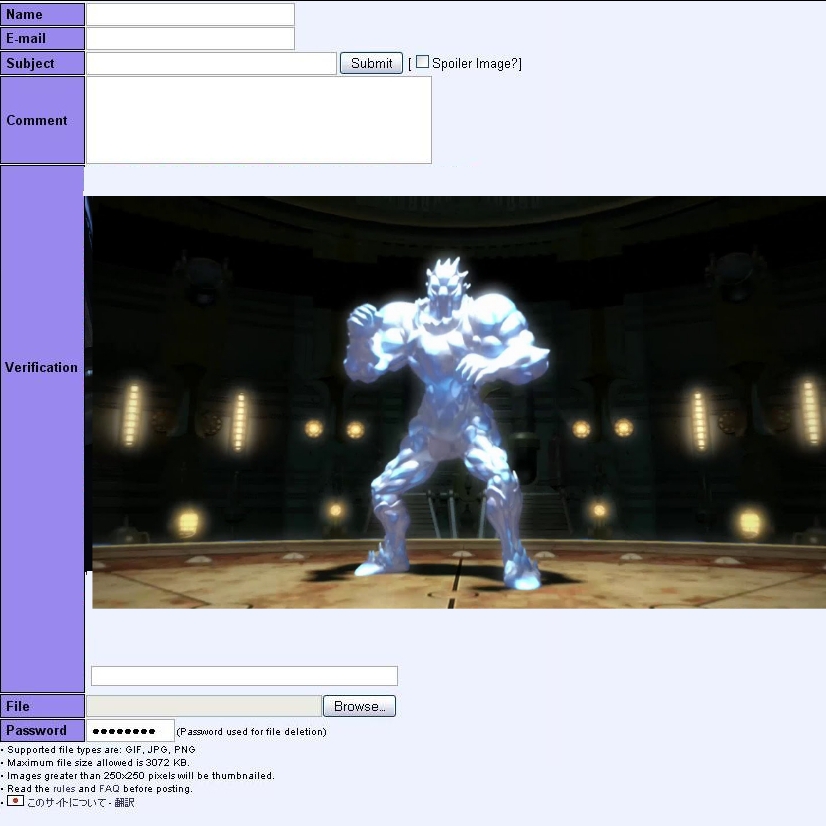Screen dimensions: 826x826
Task: Click the Subject row label
Action: click(42, 63)
